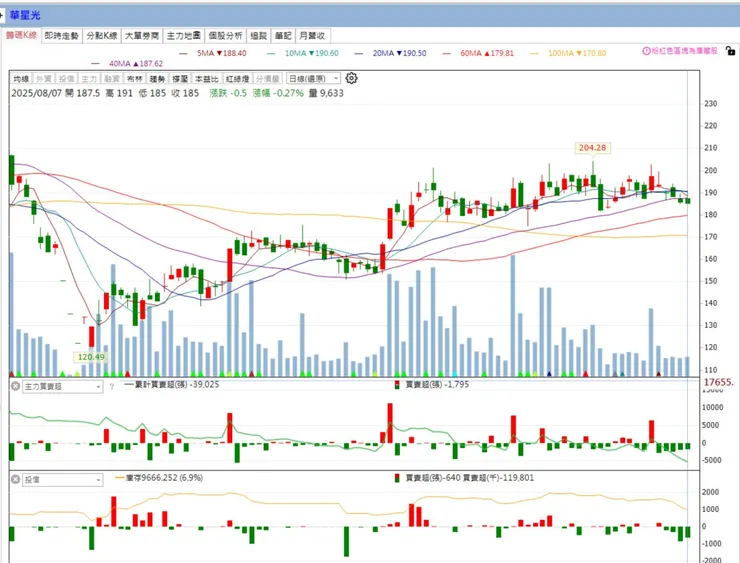Open the tab between 個股分析 and 筆記
Viewport: 740px width, 563px height.
pyautogui.click(x=259, y=35)
